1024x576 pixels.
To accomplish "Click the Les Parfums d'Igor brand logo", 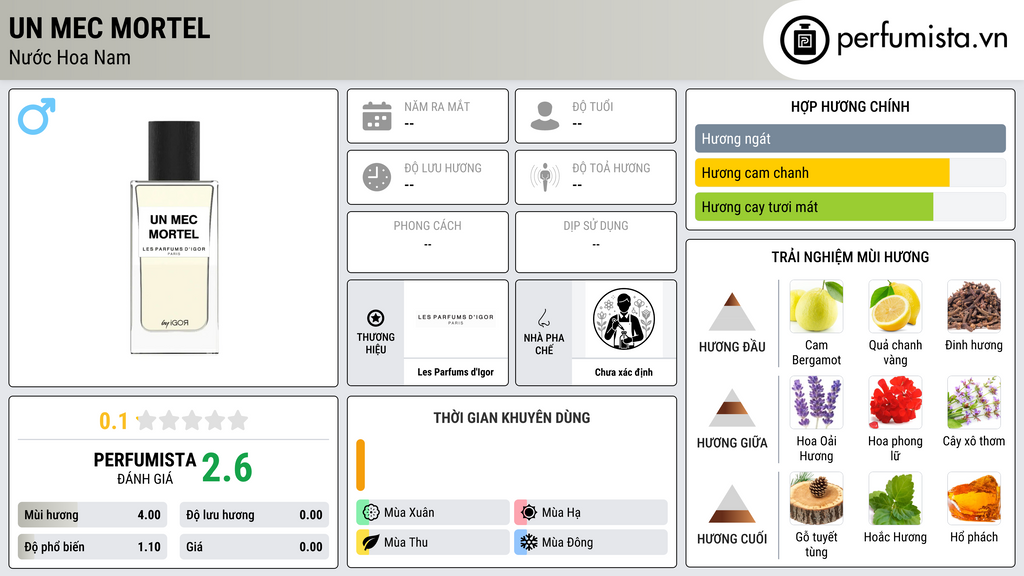I will (x=456, y=319).
